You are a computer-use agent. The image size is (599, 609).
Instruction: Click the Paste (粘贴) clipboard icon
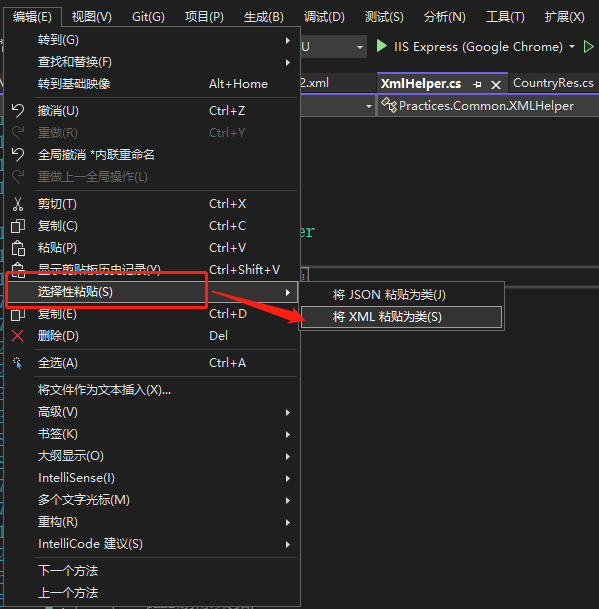pos(18,248)
